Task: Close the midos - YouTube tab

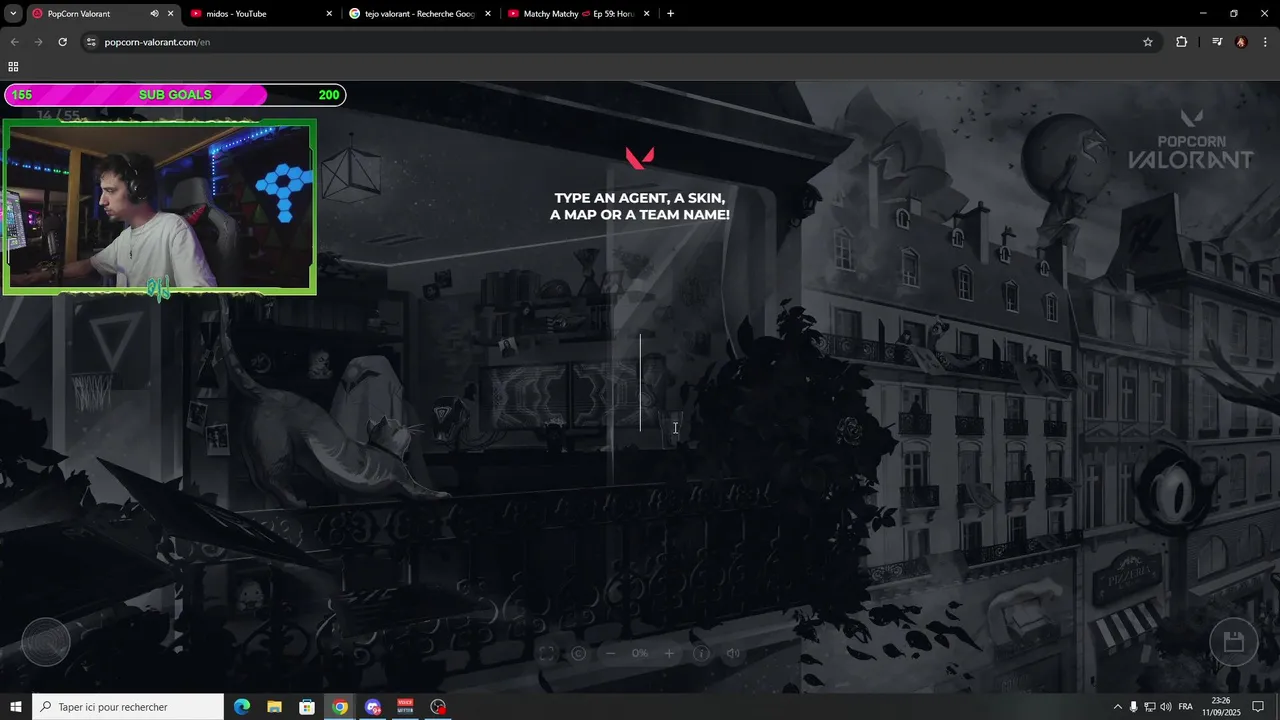Action: point(329,14)
